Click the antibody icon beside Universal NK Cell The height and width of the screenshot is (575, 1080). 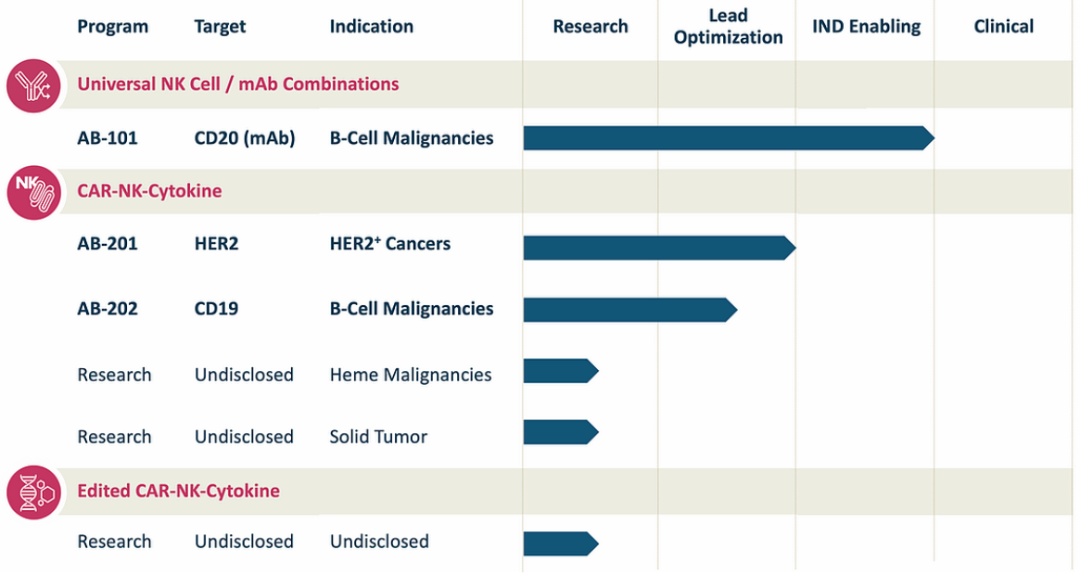pos(34,85)
